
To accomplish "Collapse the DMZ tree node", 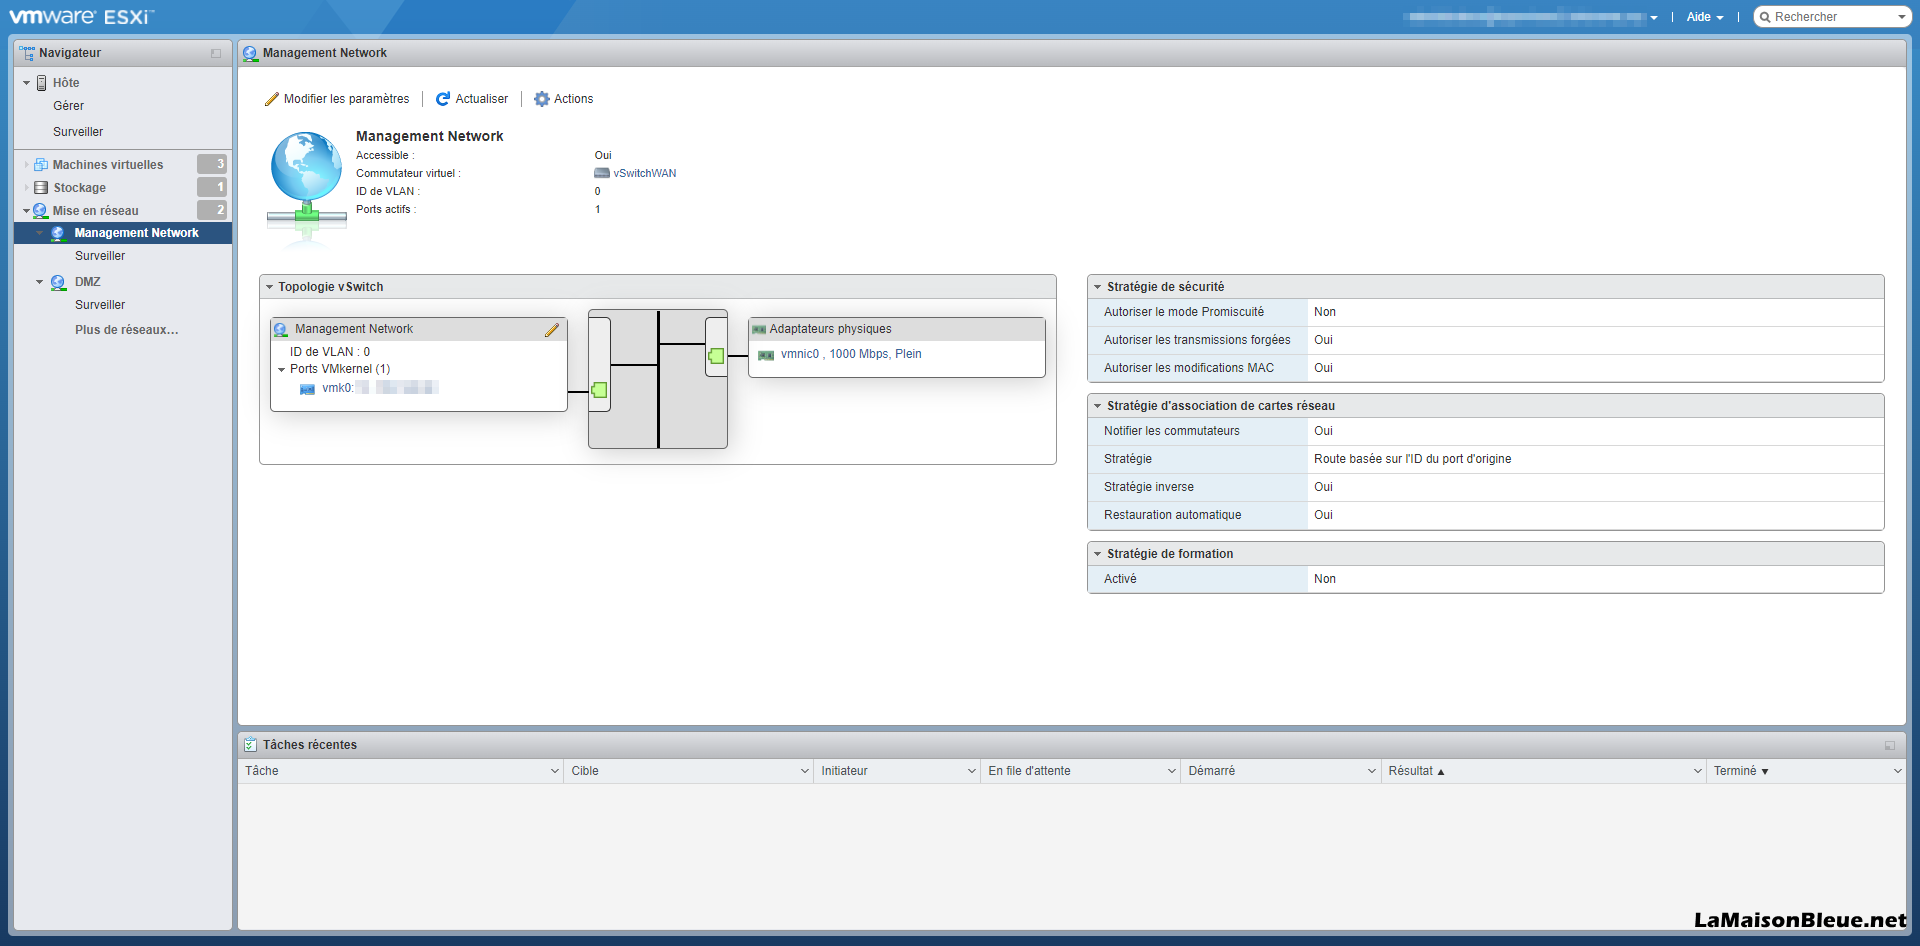I will coord(39,282).
